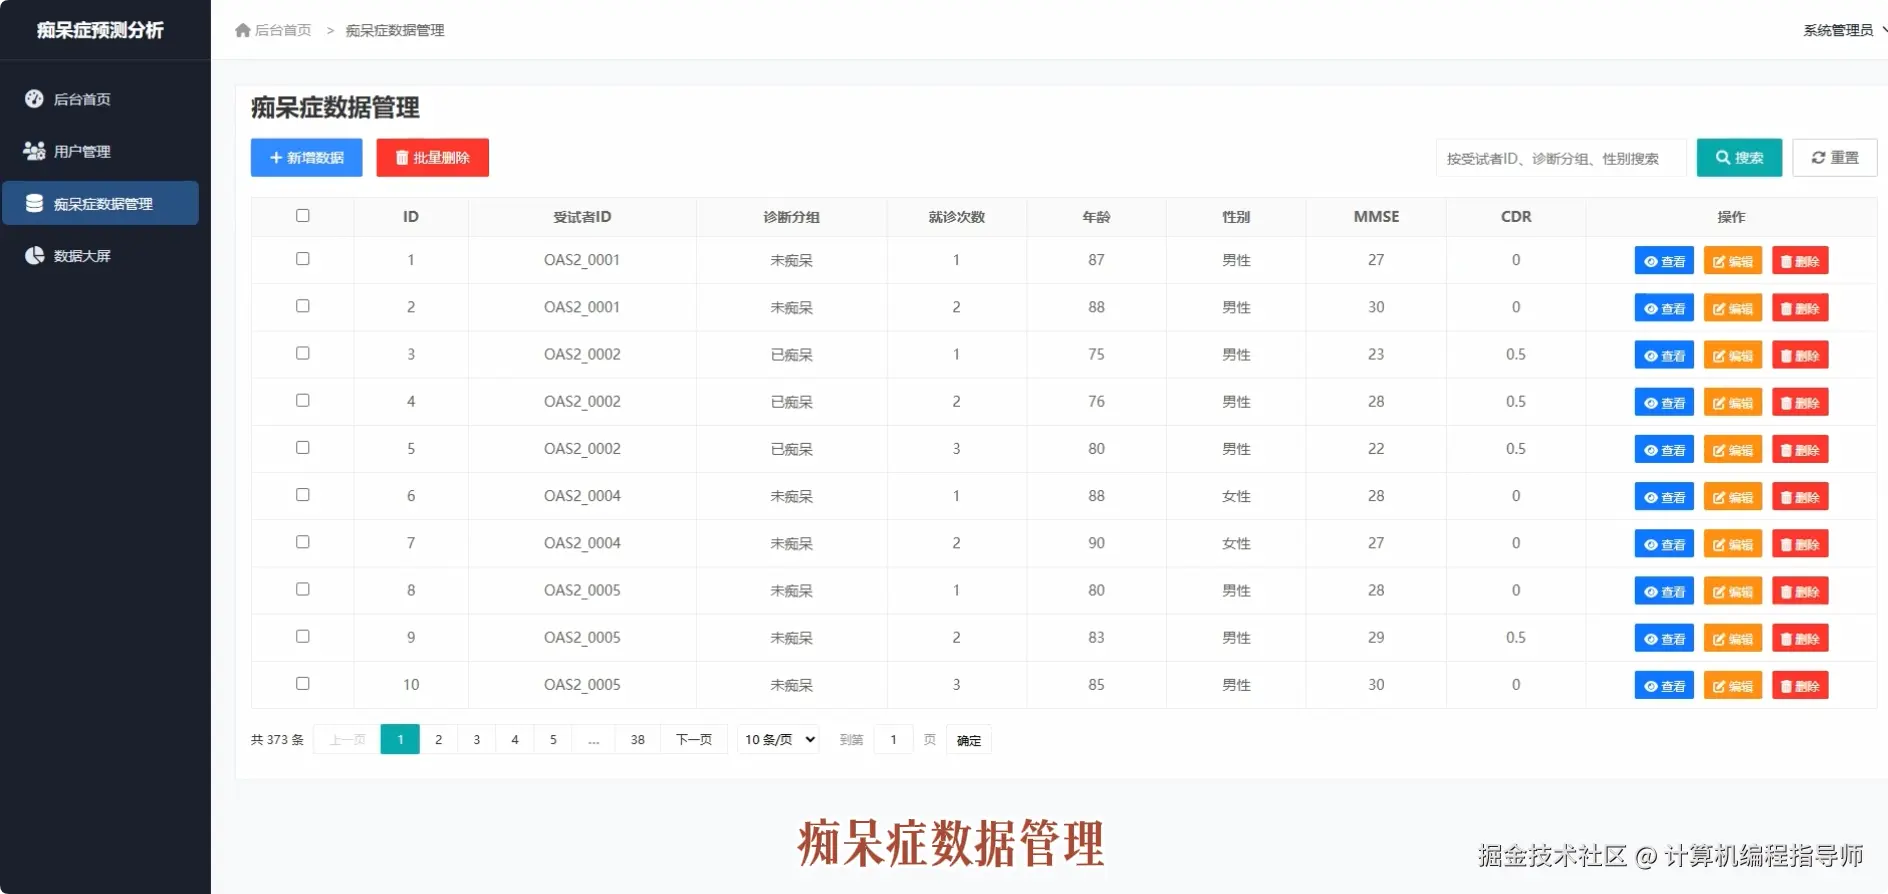Check the row with ID 4

303,400
